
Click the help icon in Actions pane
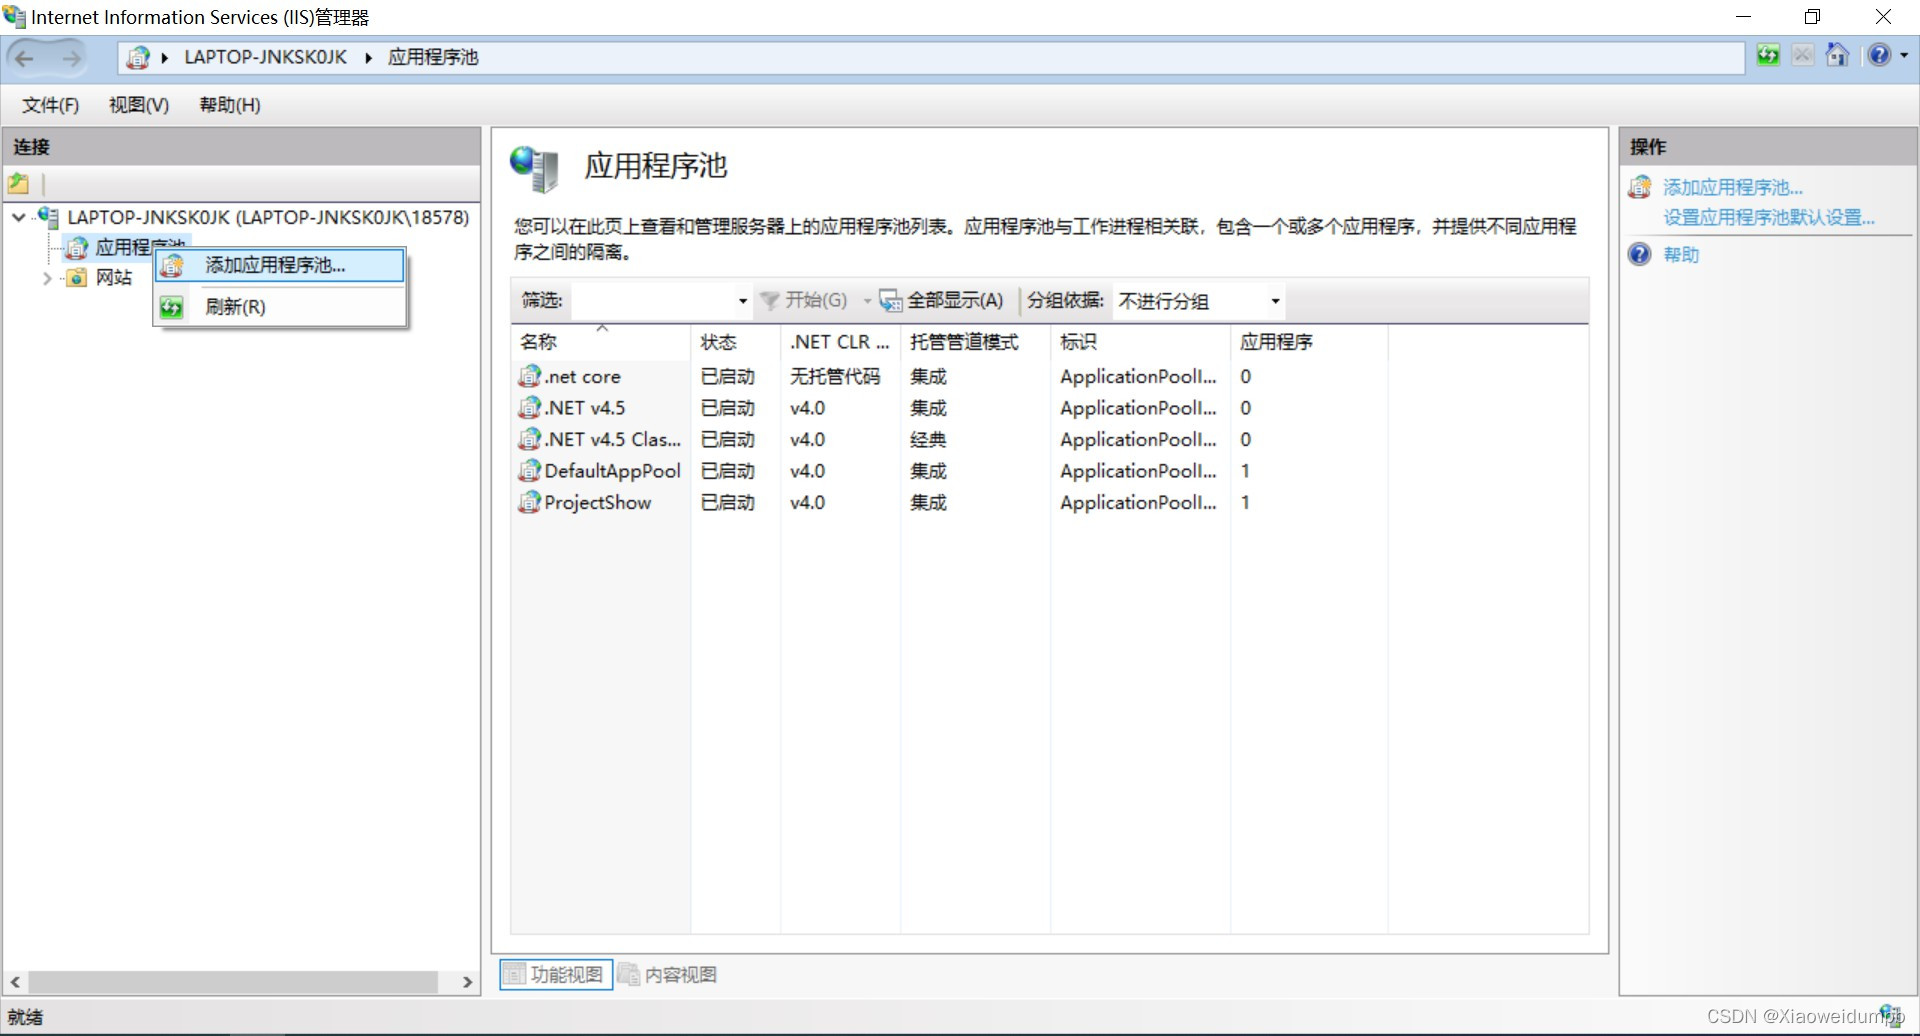point(1640,254)
